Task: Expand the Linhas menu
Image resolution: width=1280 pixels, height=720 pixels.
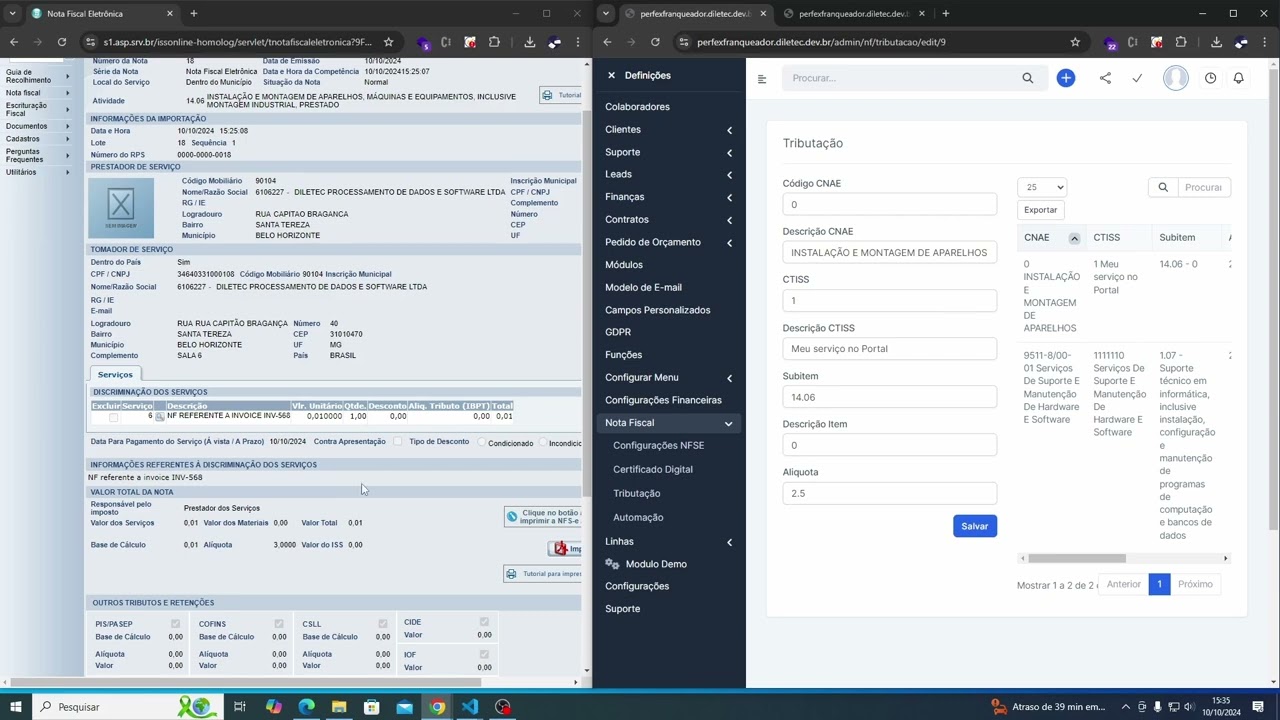Action: pos(669,542)
